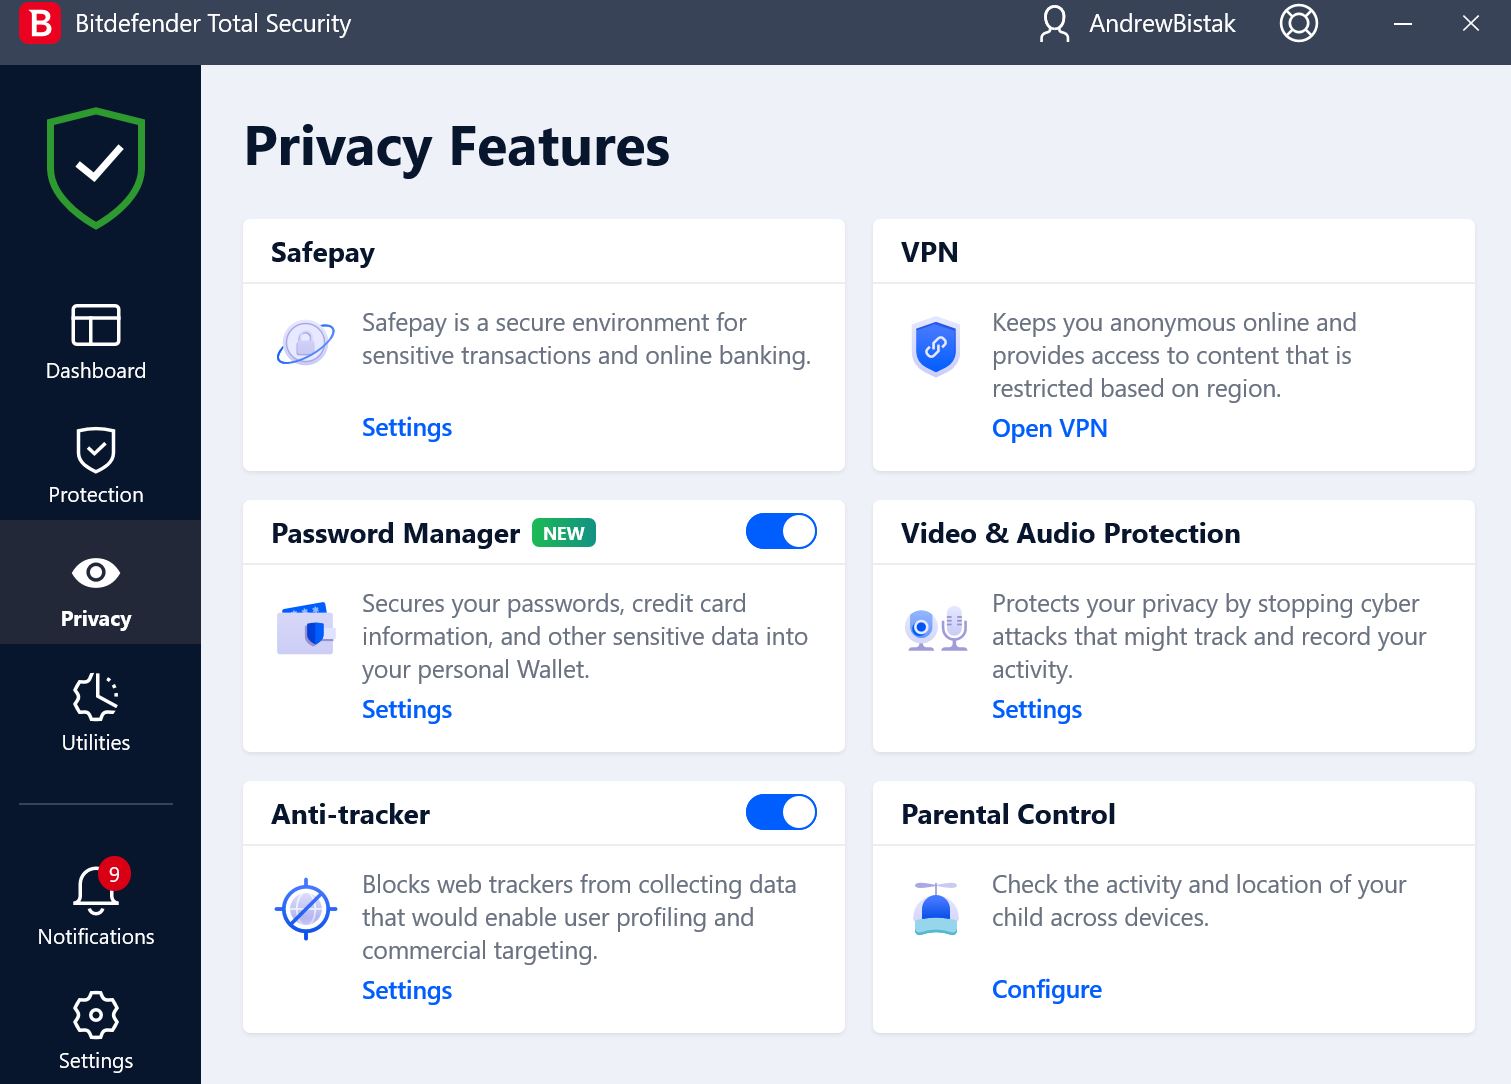Click the Safepay planet lock icon

coord(305,343)
